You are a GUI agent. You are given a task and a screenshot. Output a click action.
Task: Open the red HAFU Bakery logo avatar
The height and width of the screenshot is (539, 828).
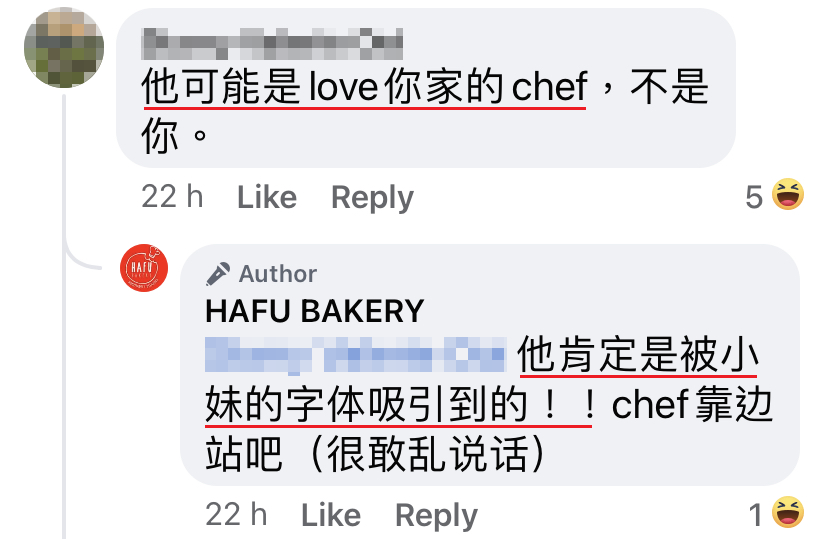pos(144,268)
